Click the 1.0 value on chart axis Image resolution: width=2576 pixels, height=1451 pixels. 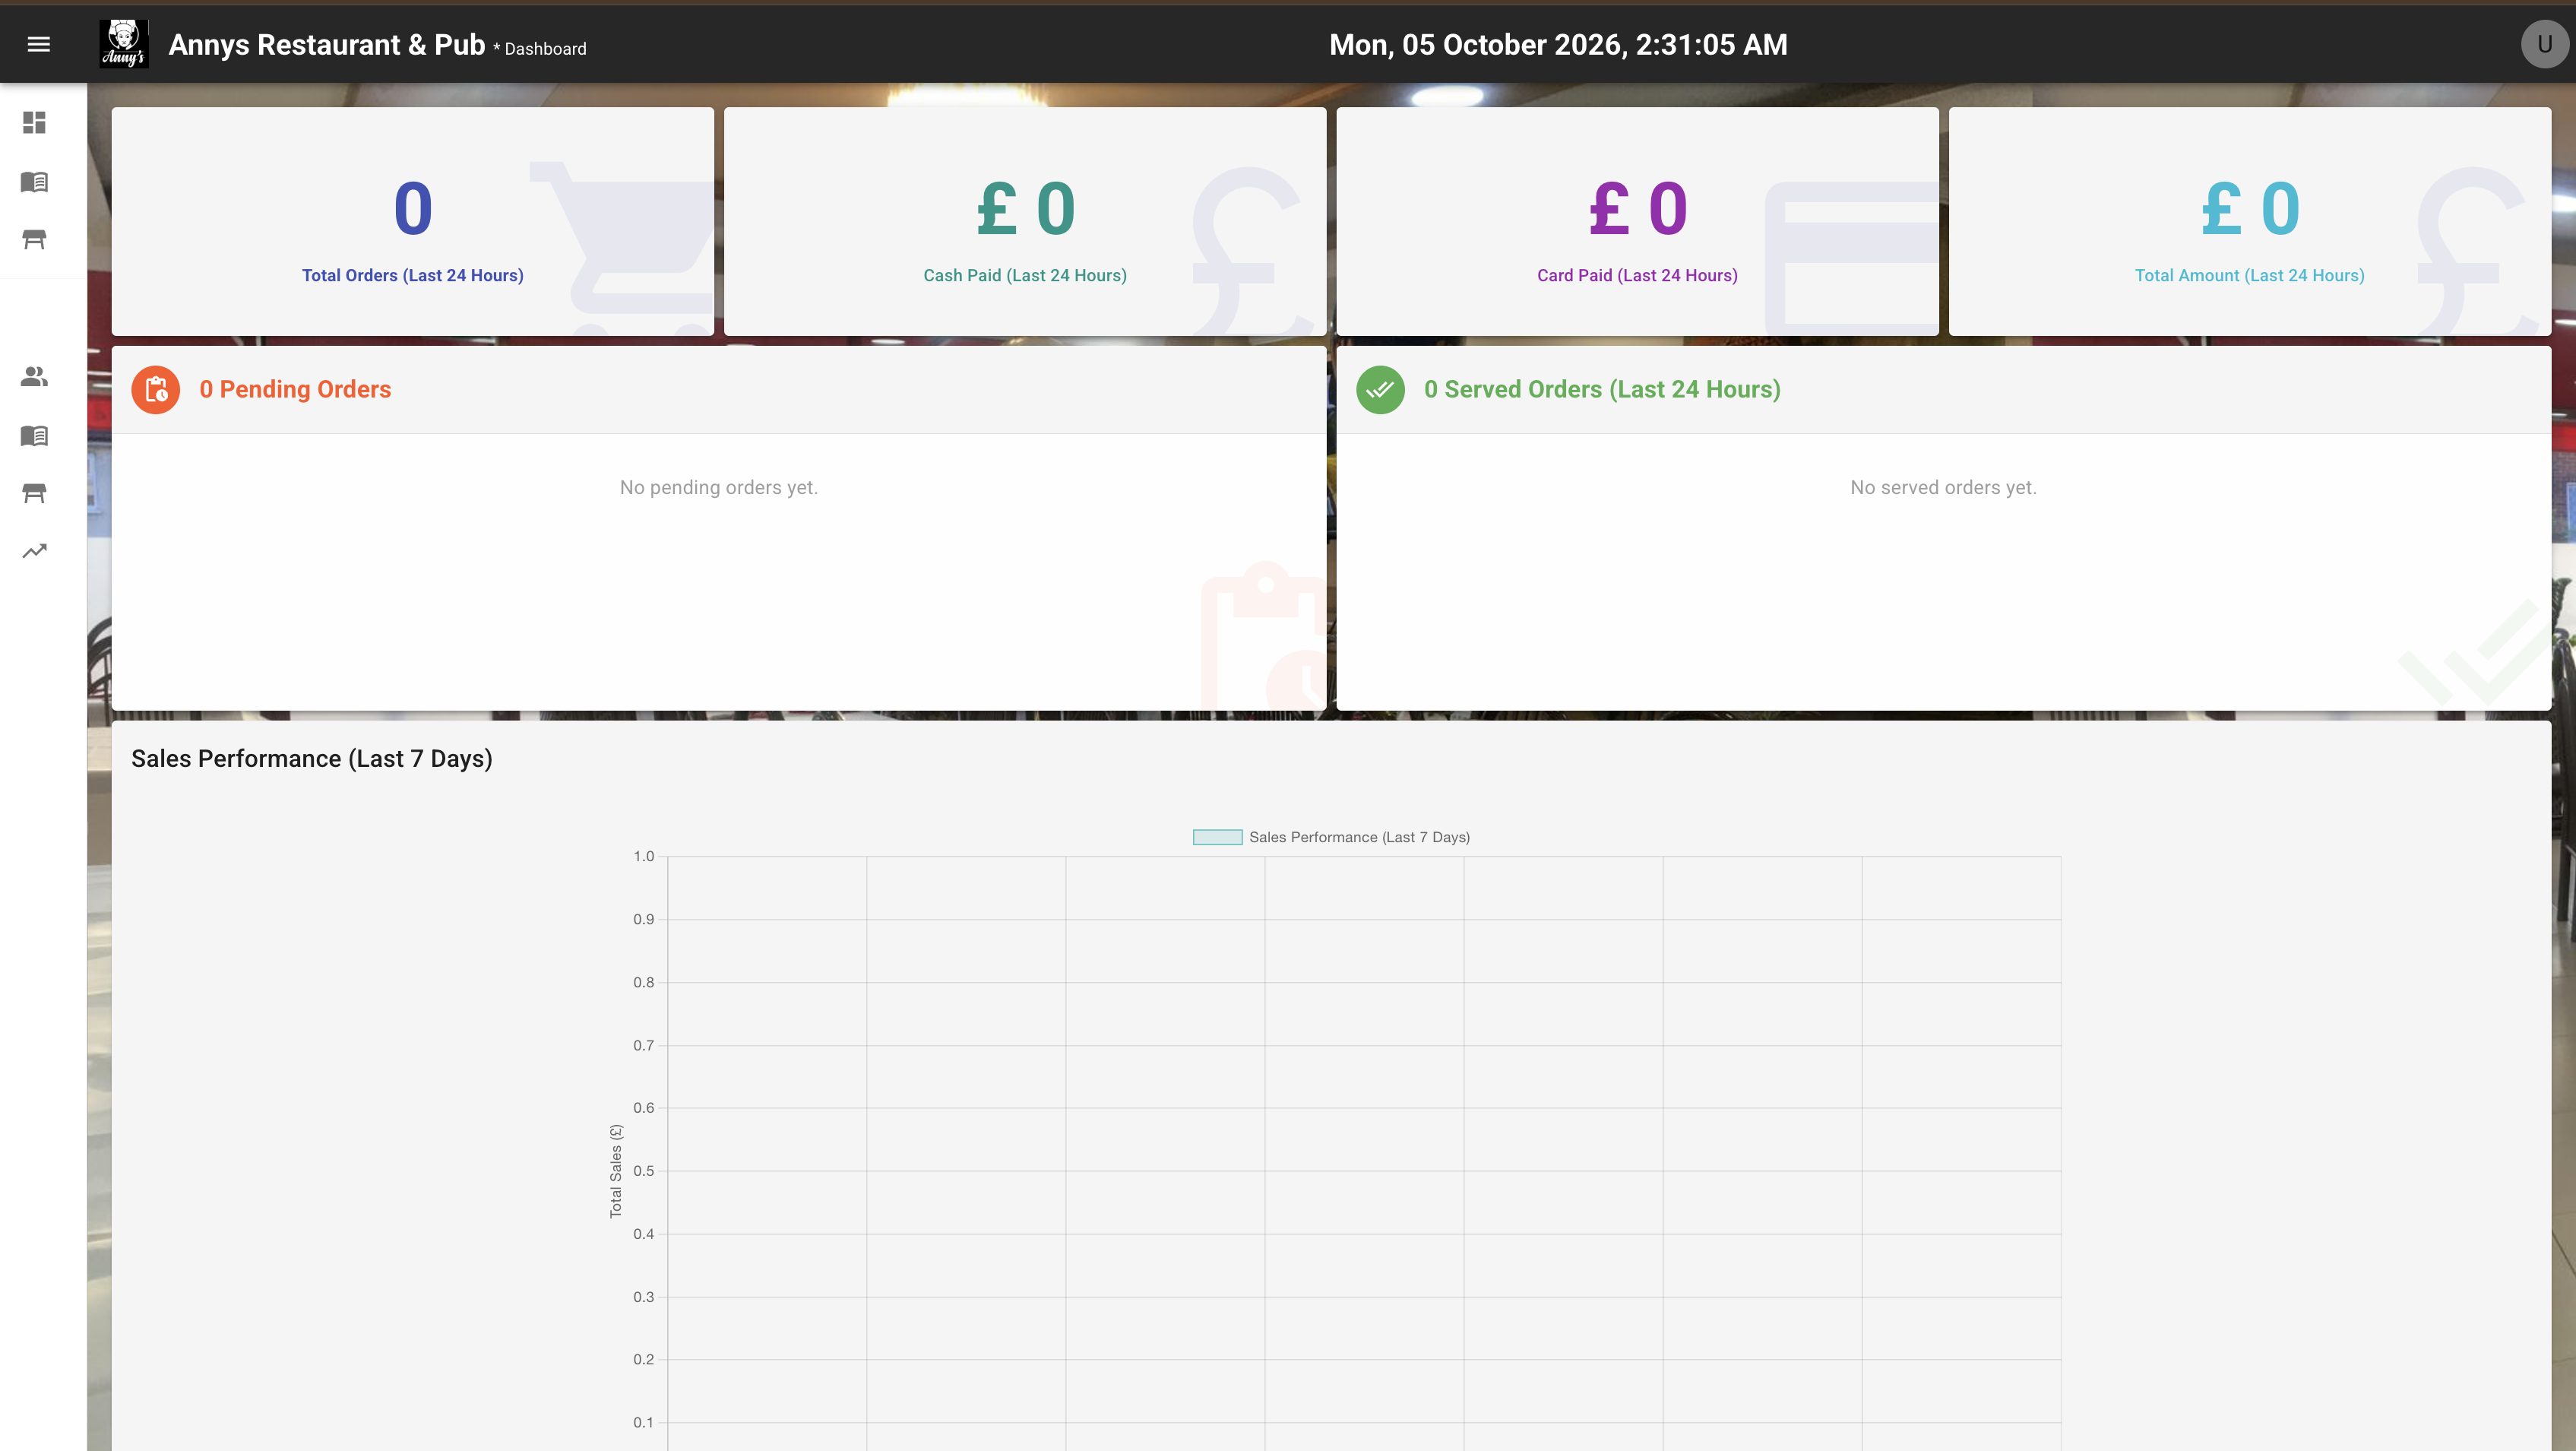tap(643, 856)
